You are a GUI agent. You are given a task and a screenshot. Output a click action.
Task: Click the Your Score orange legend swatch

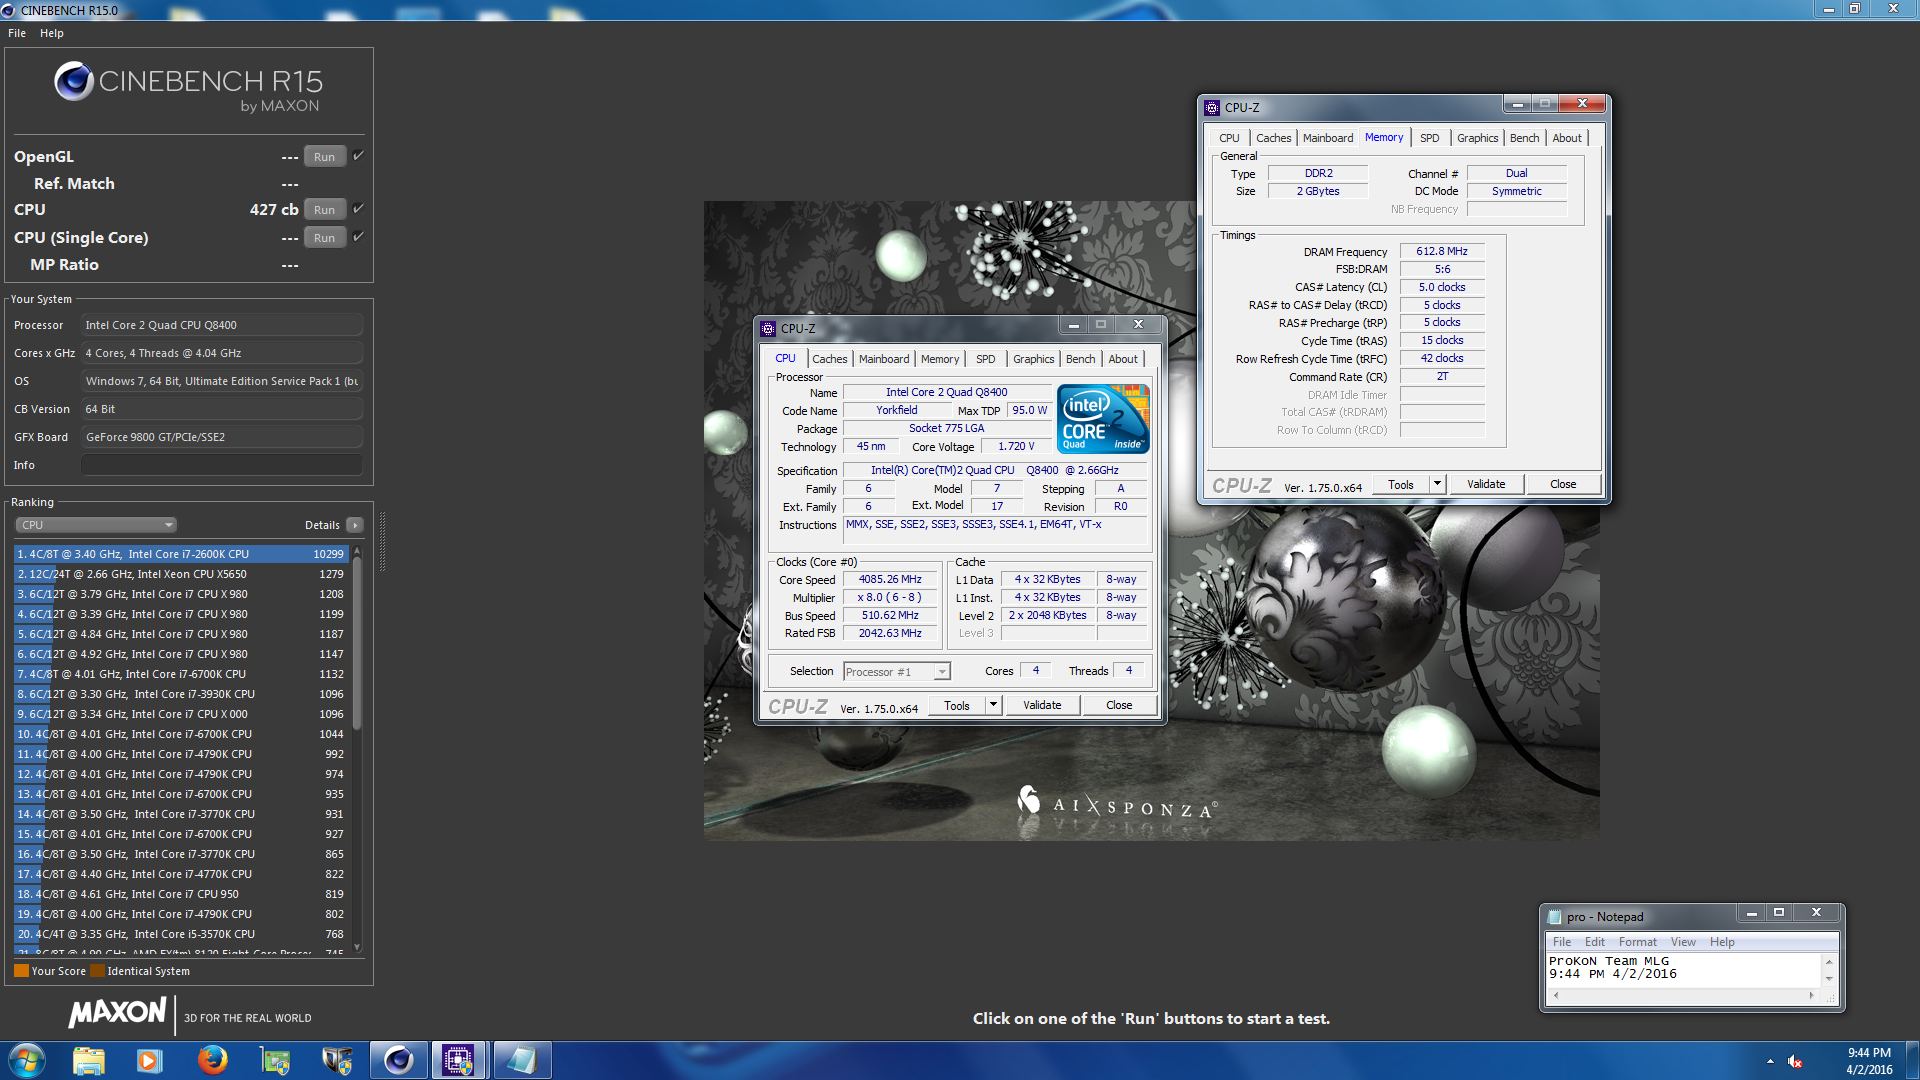point(21,971)
